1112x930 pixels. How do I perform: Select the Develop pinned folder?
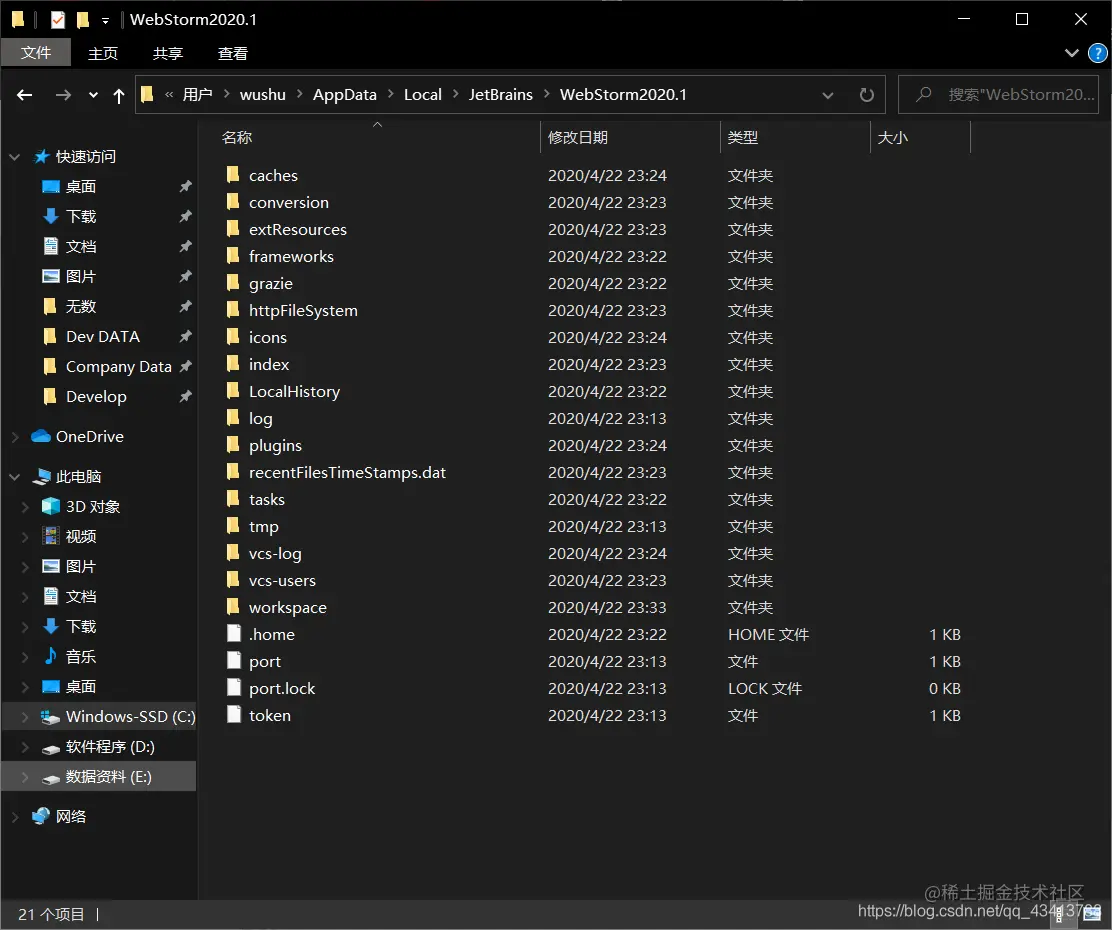(96, 397)
